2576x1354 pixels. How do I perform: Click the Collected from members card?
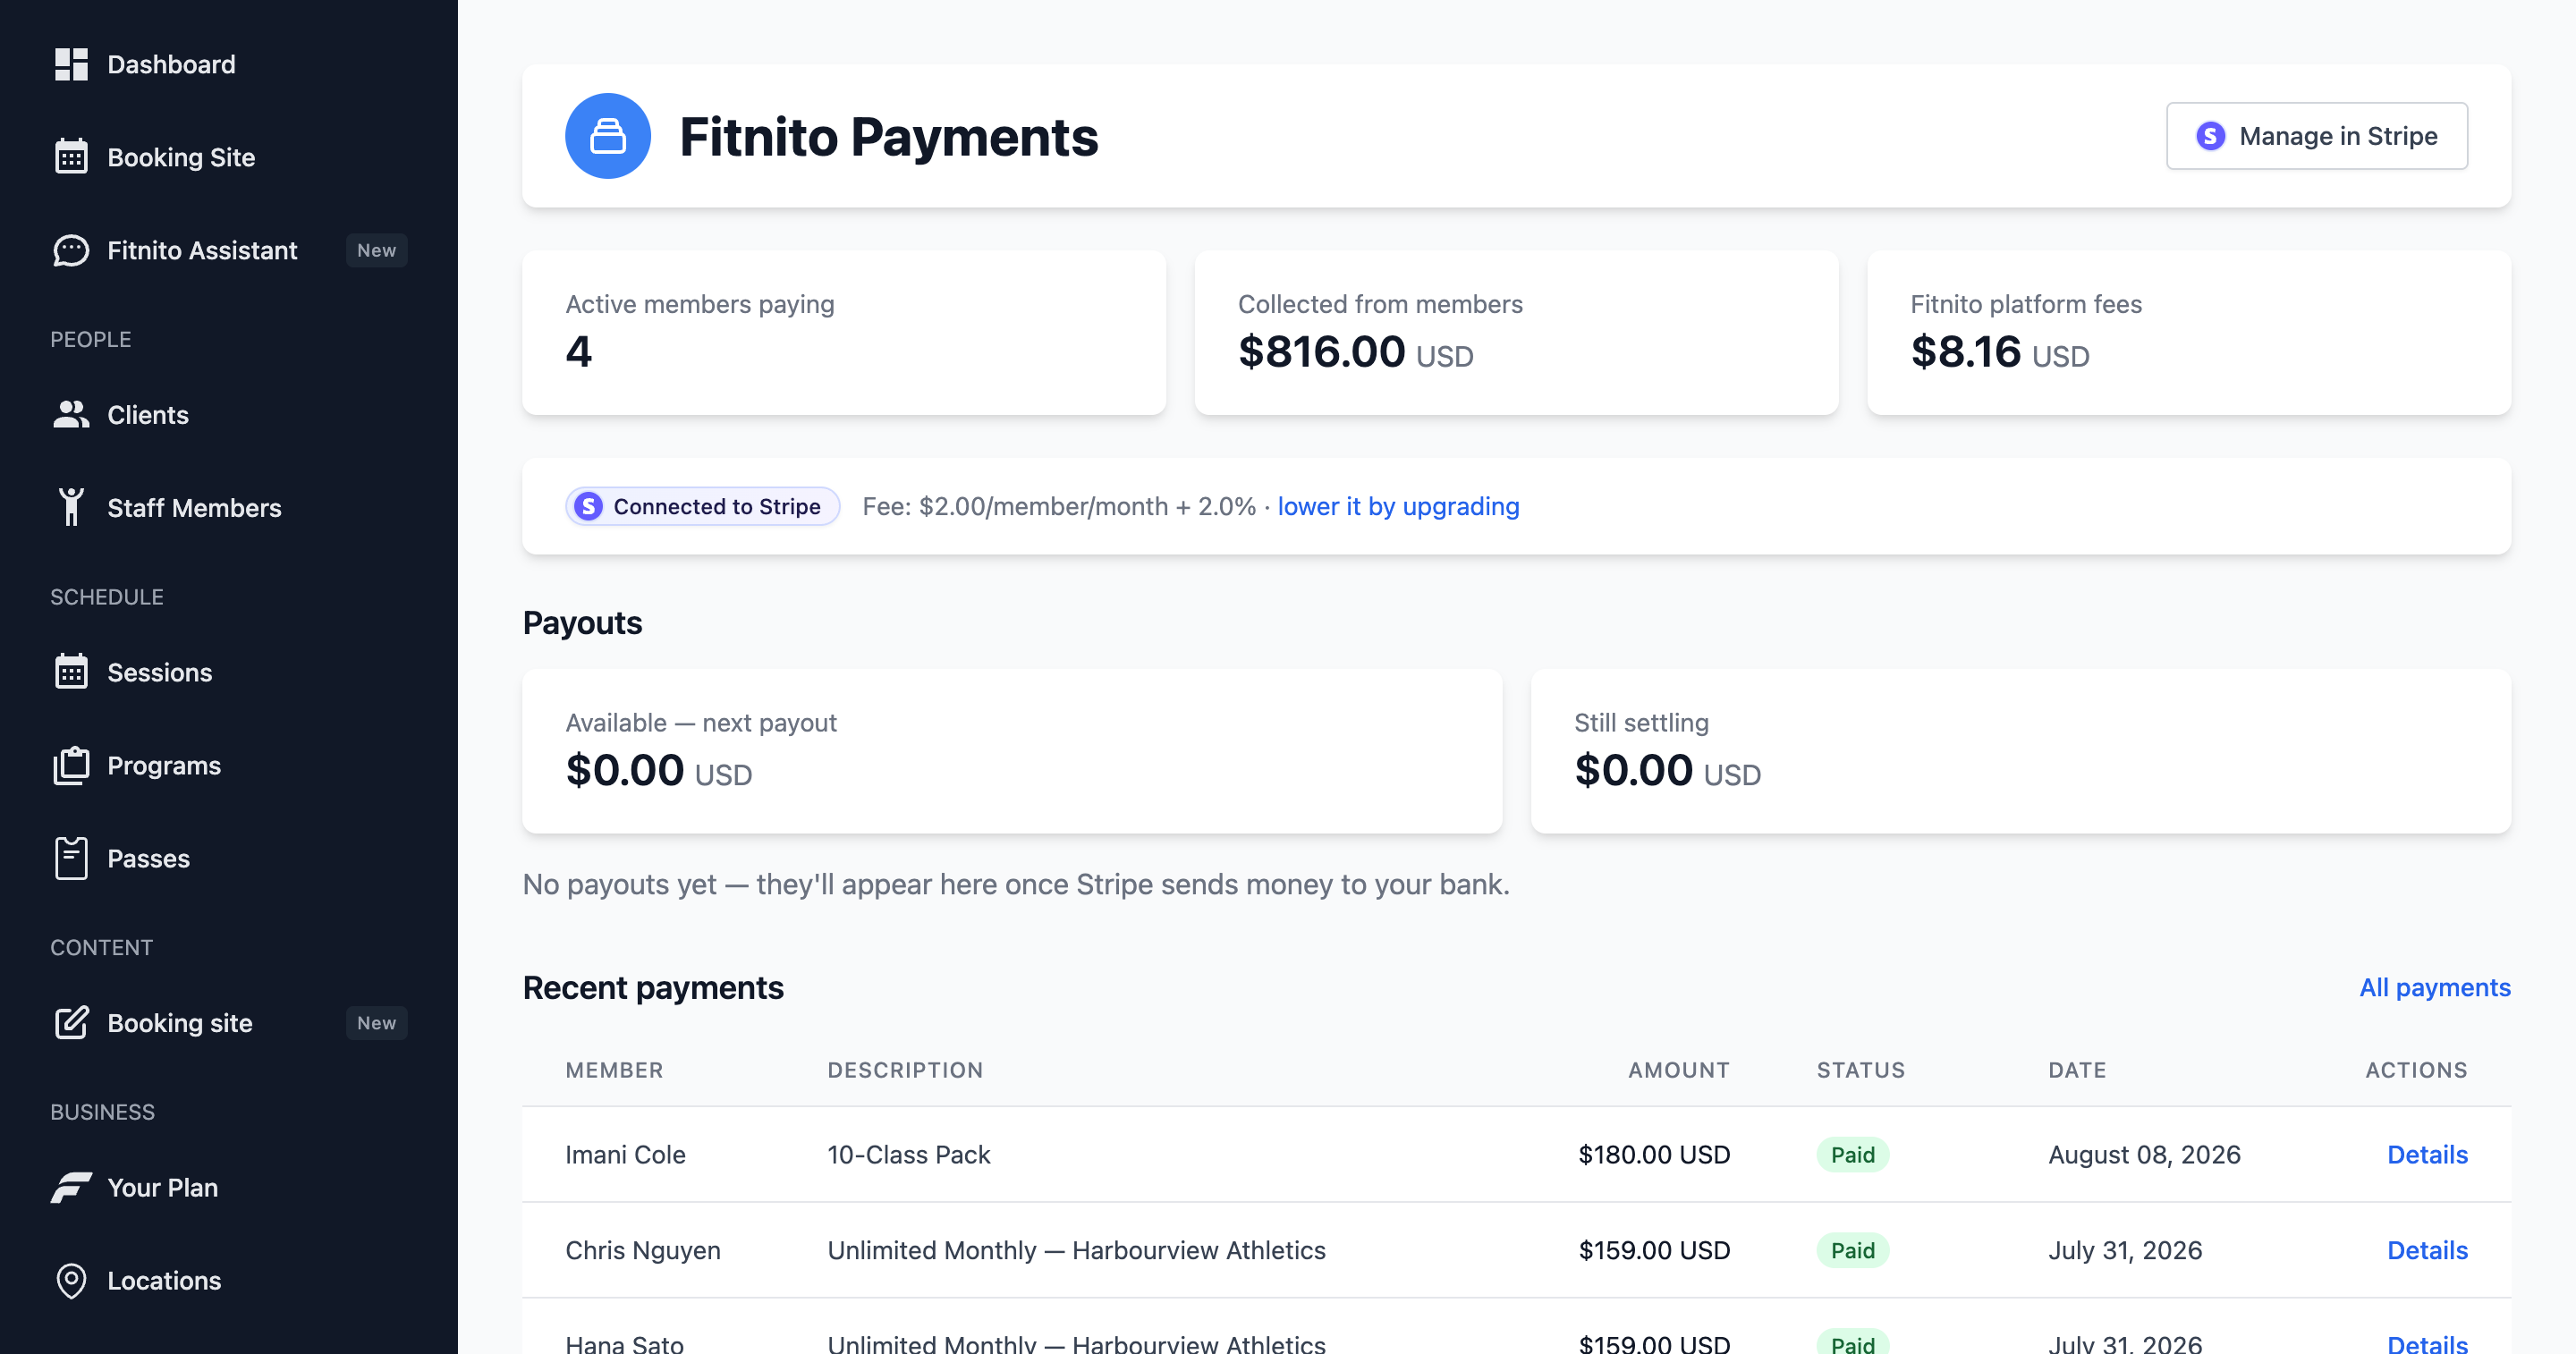coord(1516,333)
